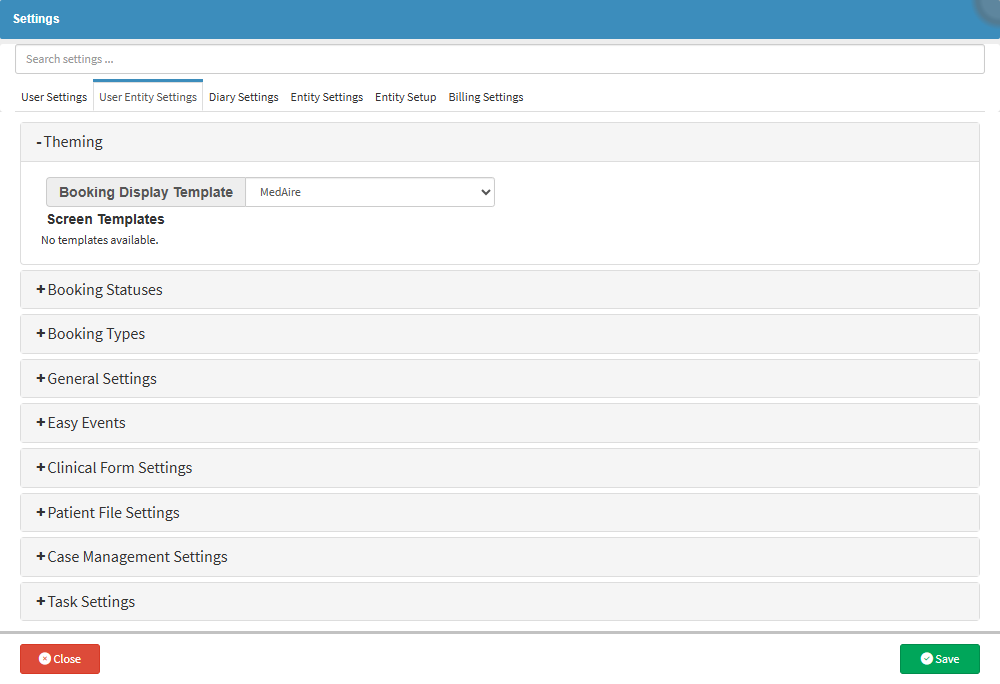Click the red Close button
Image resolution: width=1000 pixels, height=684 pixels.
60,659
